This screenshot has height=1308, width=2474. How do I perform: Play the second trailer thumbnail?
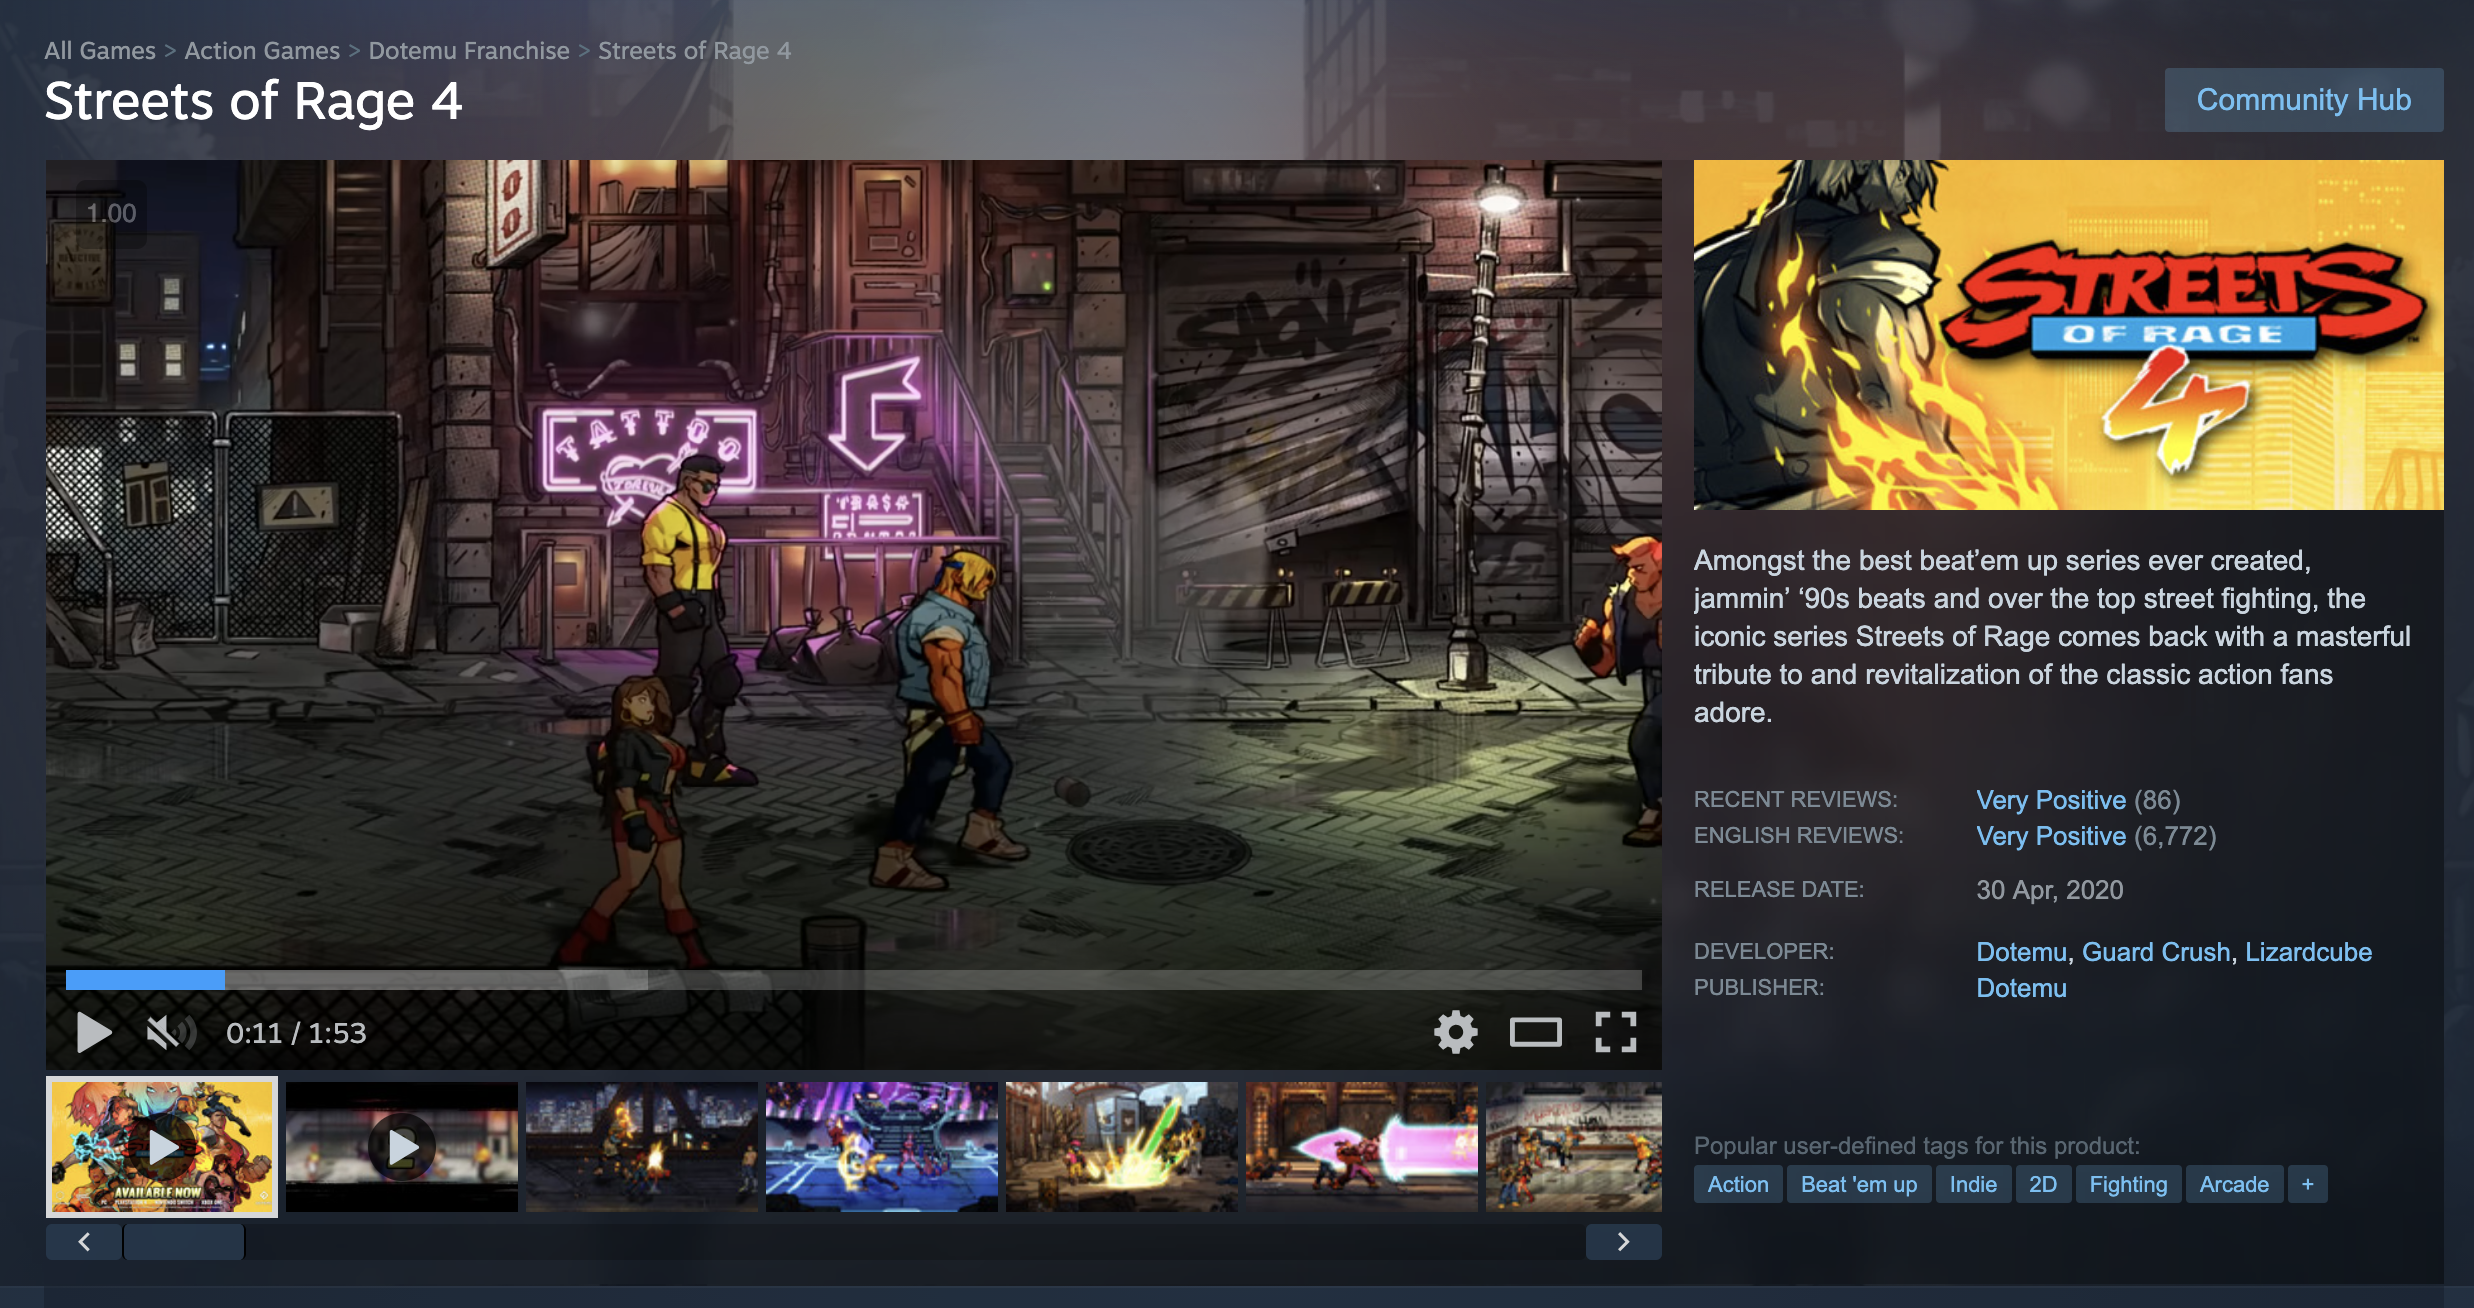[402, 1147]
